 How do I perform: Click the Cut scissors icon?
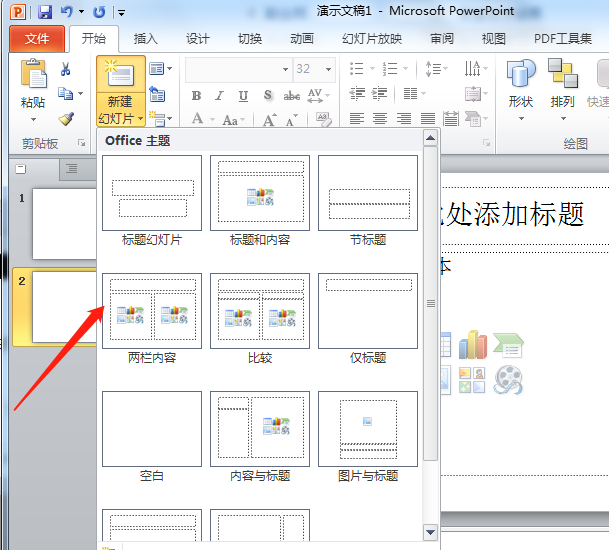click(x=65, y=69)
